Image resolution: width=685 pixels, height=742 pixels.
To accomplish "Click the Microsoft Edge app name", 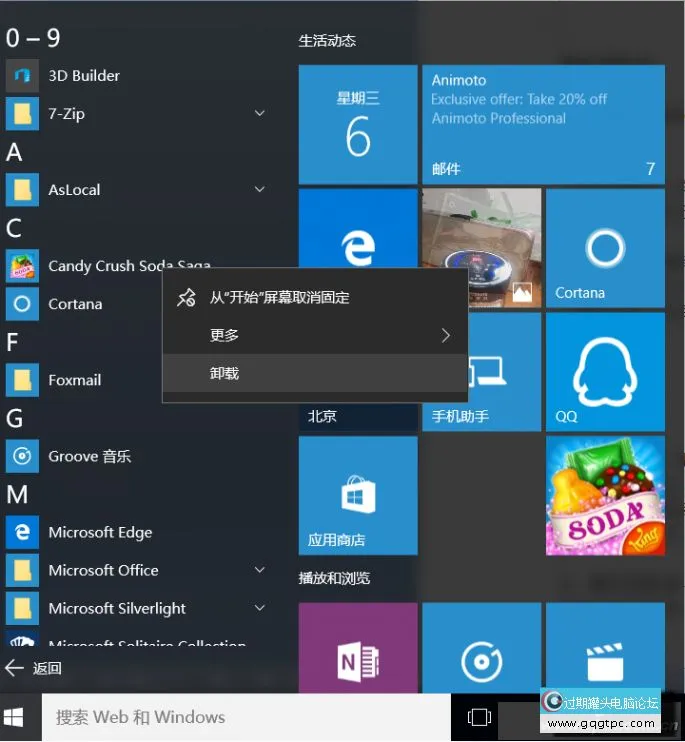I will (x=100, y=533).
